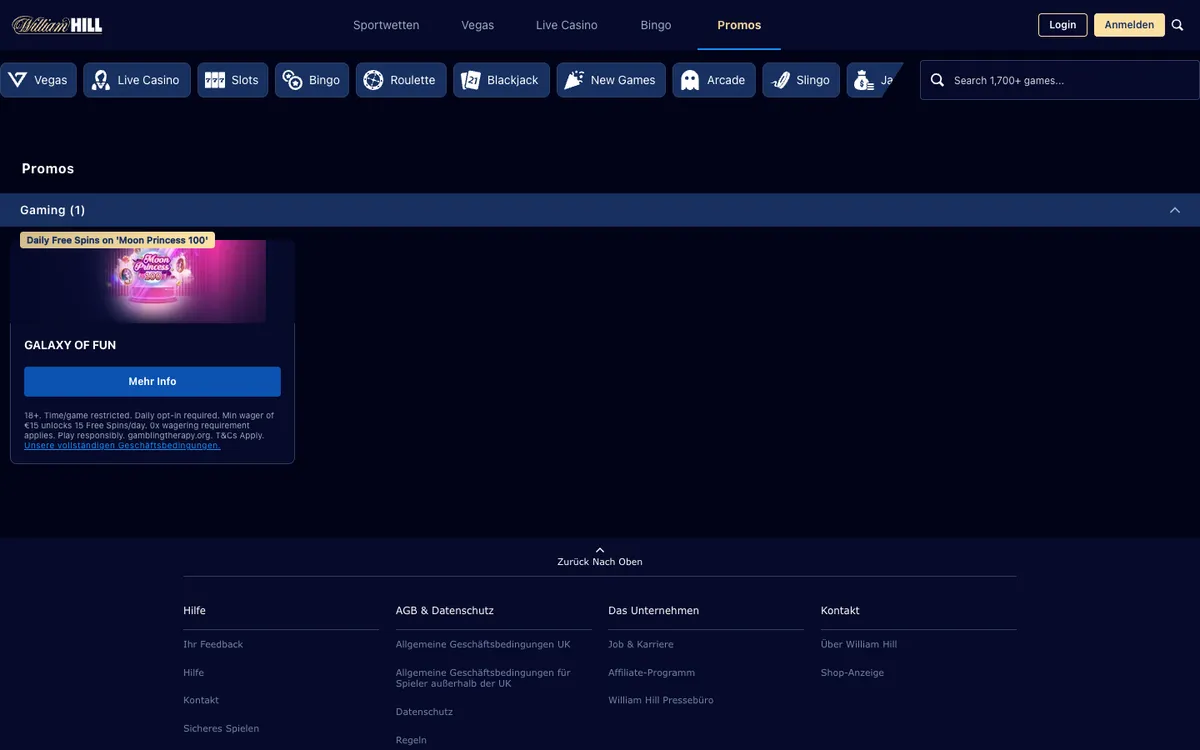Open Allgemeine Geschäftsbedingungen UK link

(483, 644)
